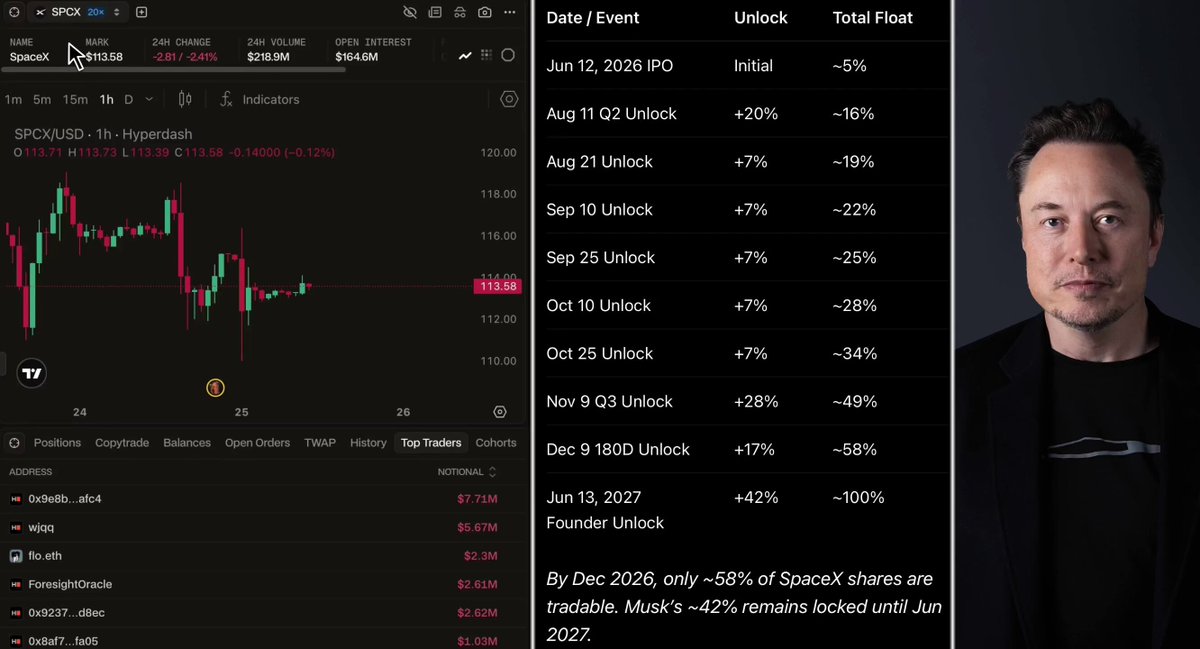Switch to the Balances tab
Image resolution: width=1200 pixels, height=649 pixels.
pos(187,443)
